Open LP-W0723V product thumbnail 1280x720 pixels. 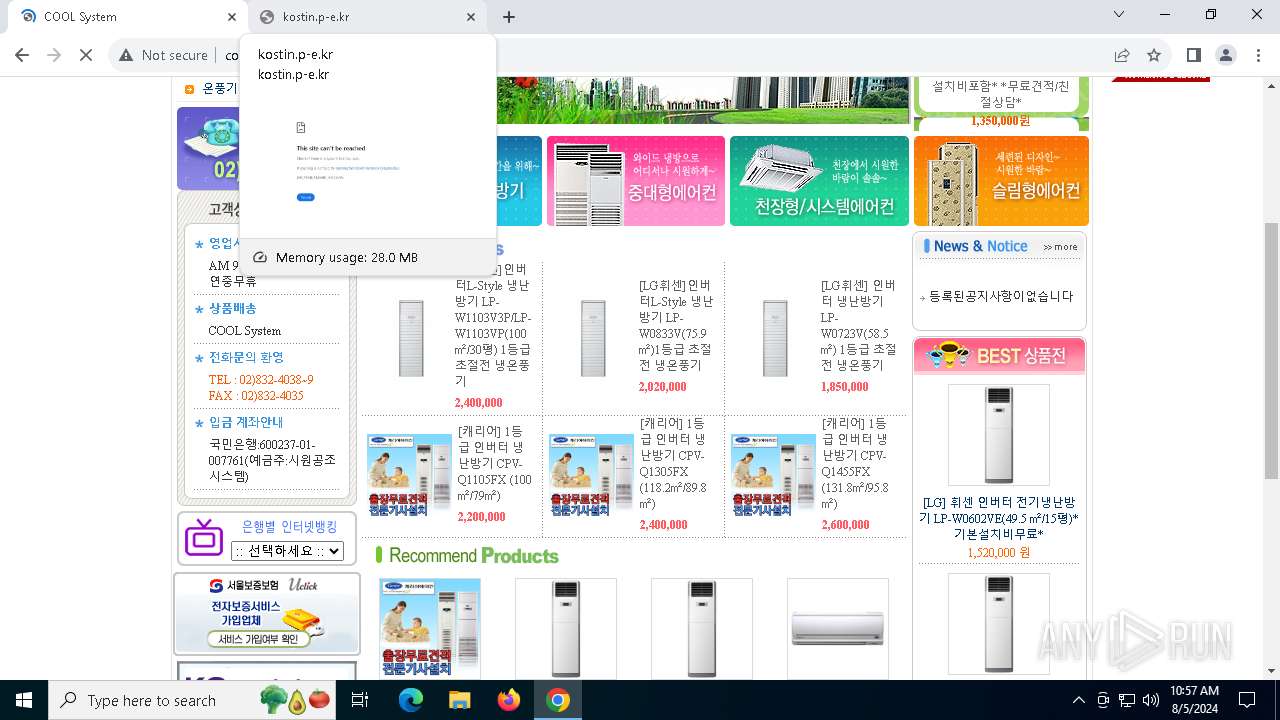[x=774, y=338]
